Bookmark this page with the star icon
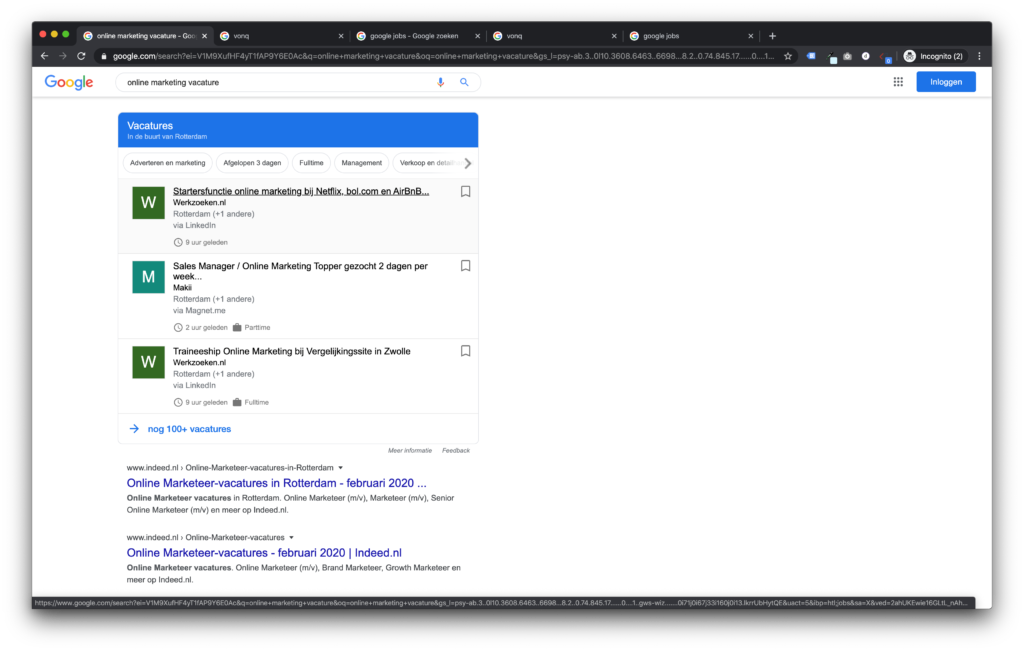Viewport: 1024px width, 651px height. pyautogui.click(x=788, y=56)
